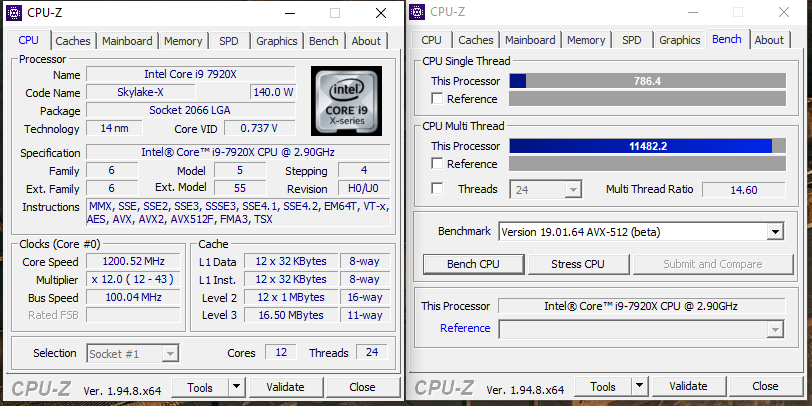Click Close button in left CPU-Z window
This screenshot has width=812, height=406.
click(362, 387)
